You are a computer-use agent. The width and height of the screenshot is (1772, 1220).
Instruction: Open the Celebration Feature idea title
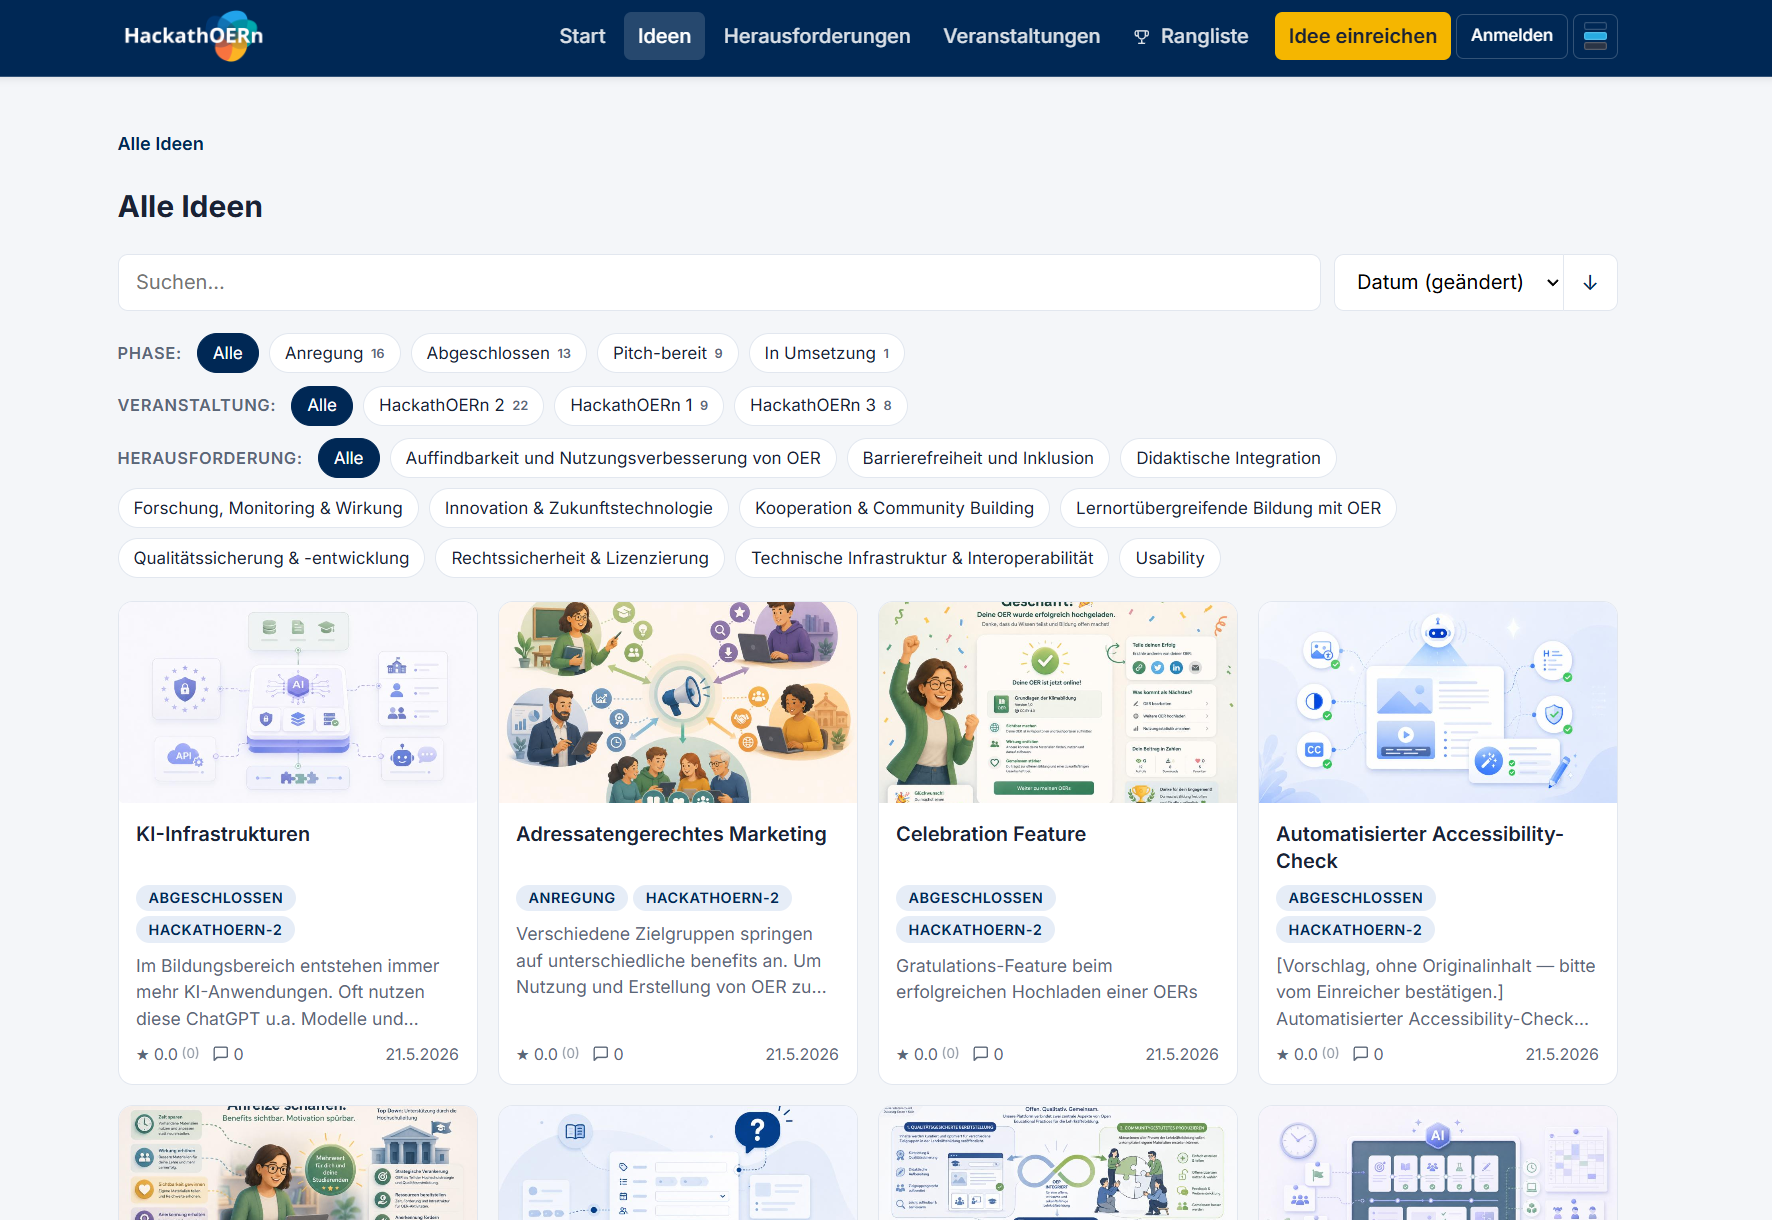click(x=991, y=834)
